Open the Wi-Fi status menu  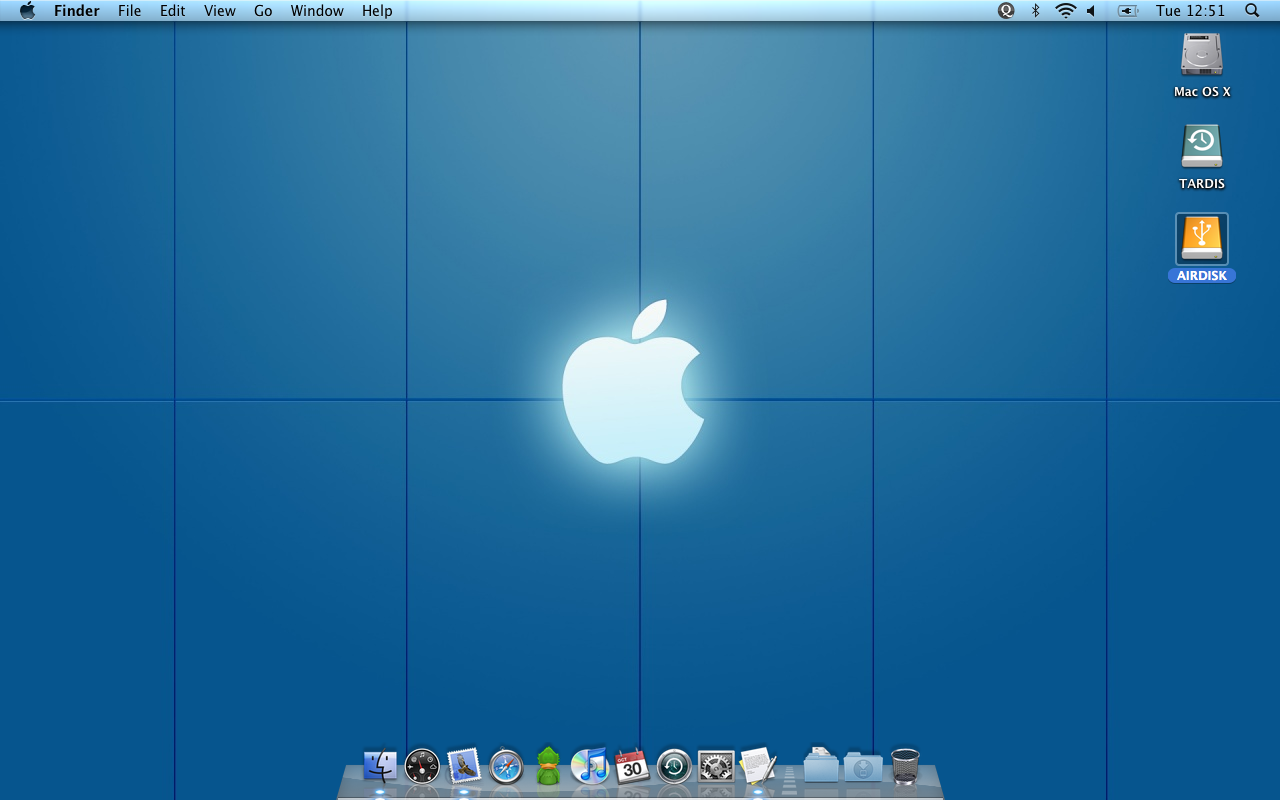[1066, 10]
